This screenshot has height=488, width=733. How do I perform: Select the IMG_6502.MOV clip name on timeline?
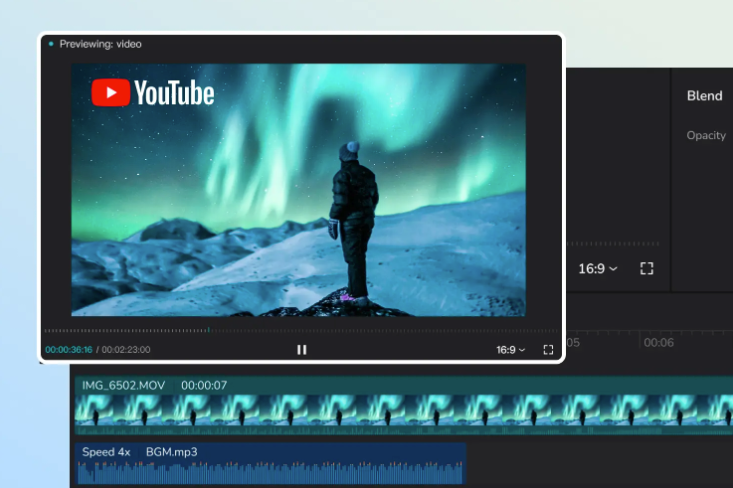[x=124, y=385]
